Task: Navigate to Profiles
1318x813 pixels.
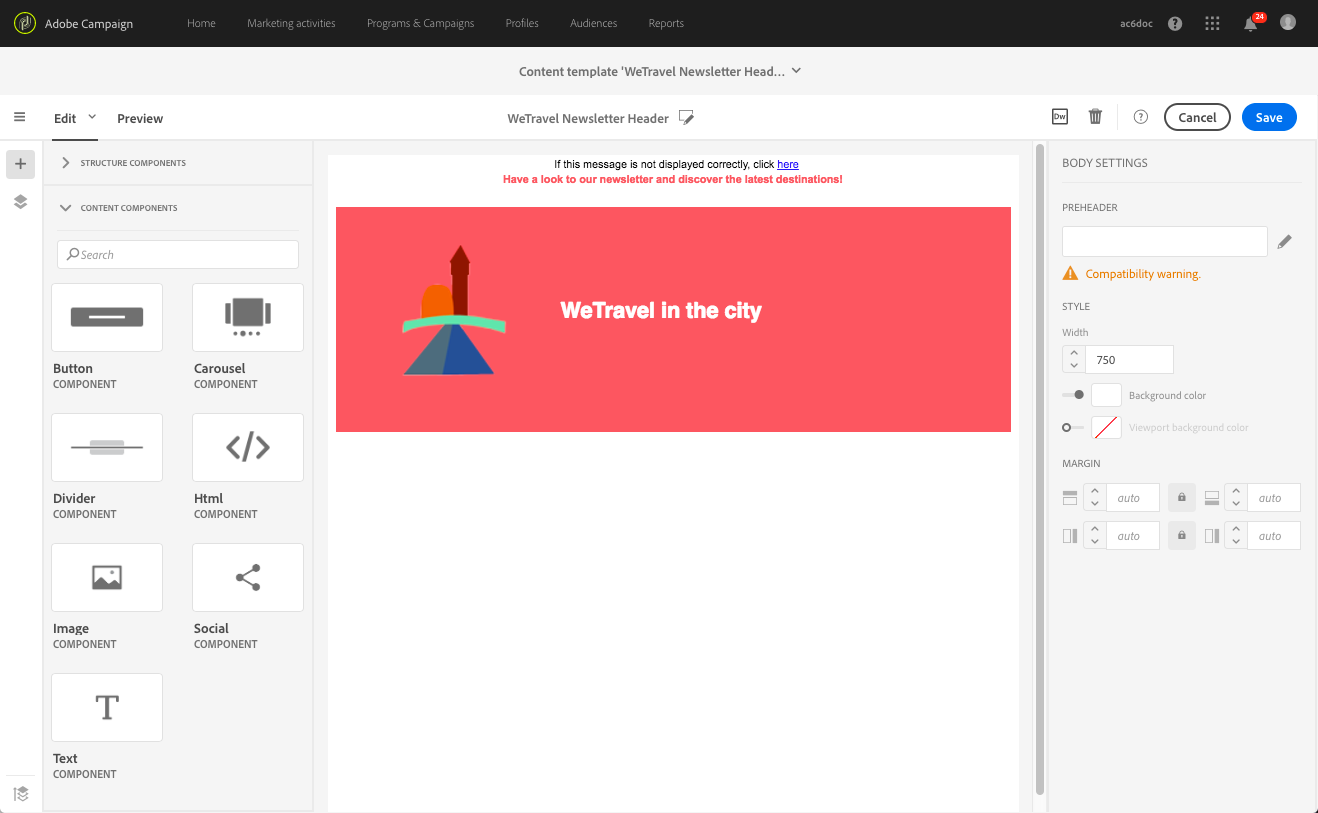Action: tap(522, 23)
